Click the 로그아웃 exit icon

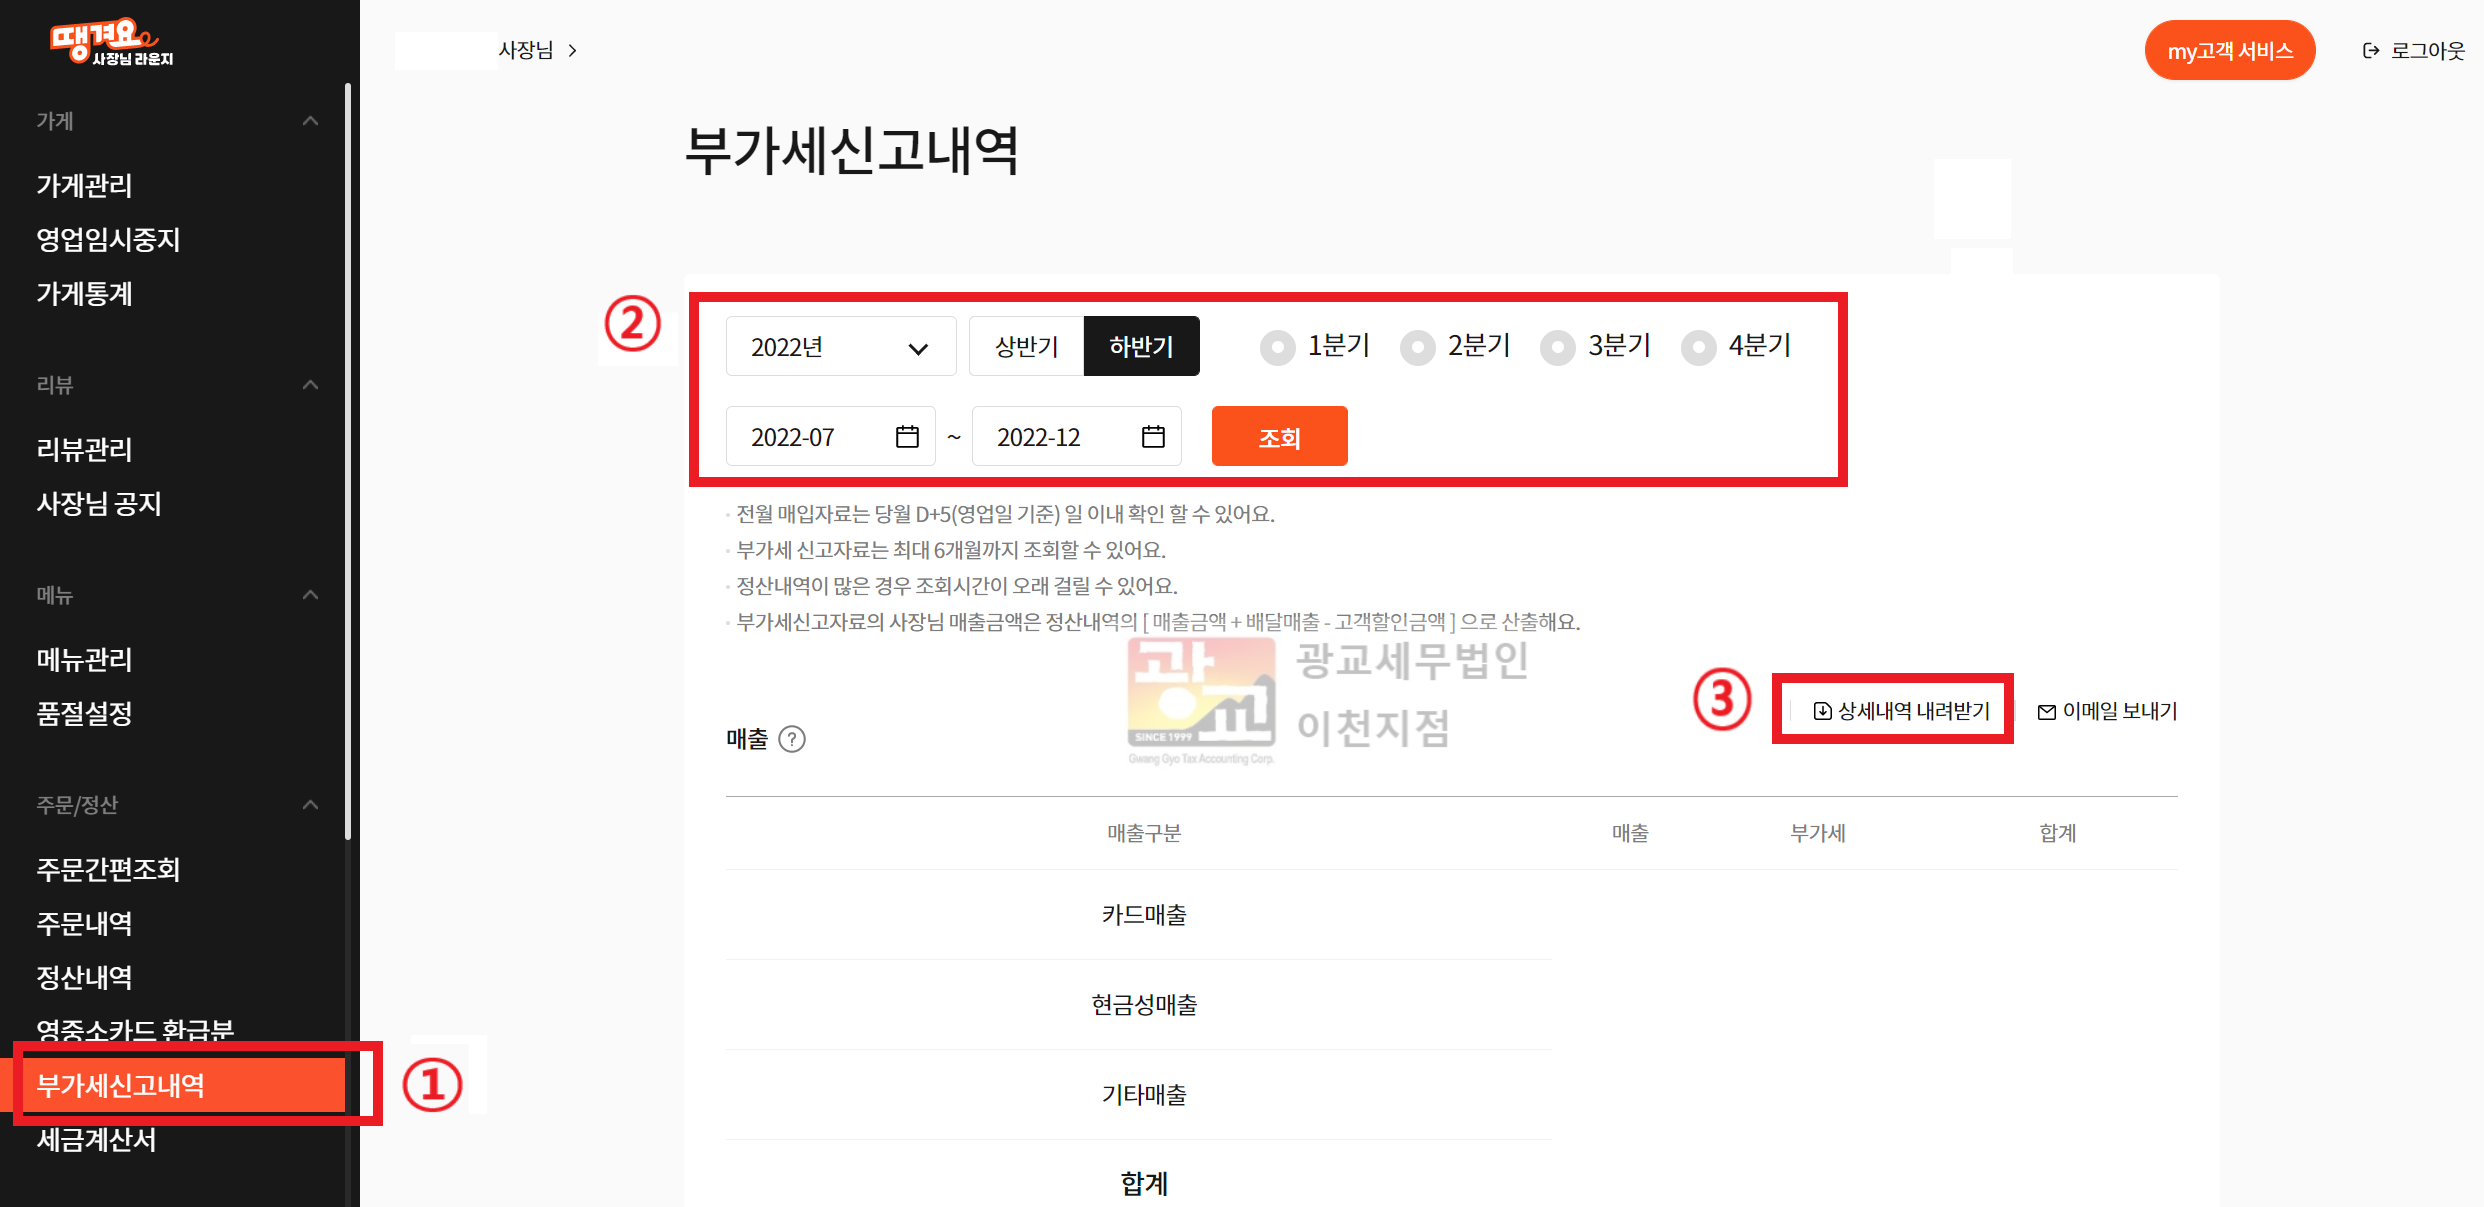click(2371, 51)
